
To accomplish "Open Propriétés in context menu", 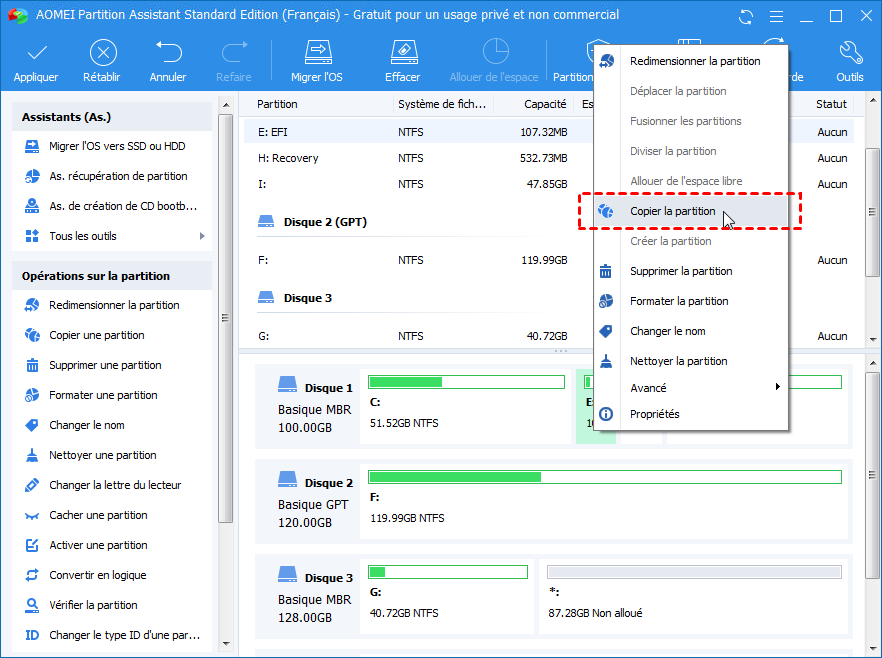I will point(691,414).
